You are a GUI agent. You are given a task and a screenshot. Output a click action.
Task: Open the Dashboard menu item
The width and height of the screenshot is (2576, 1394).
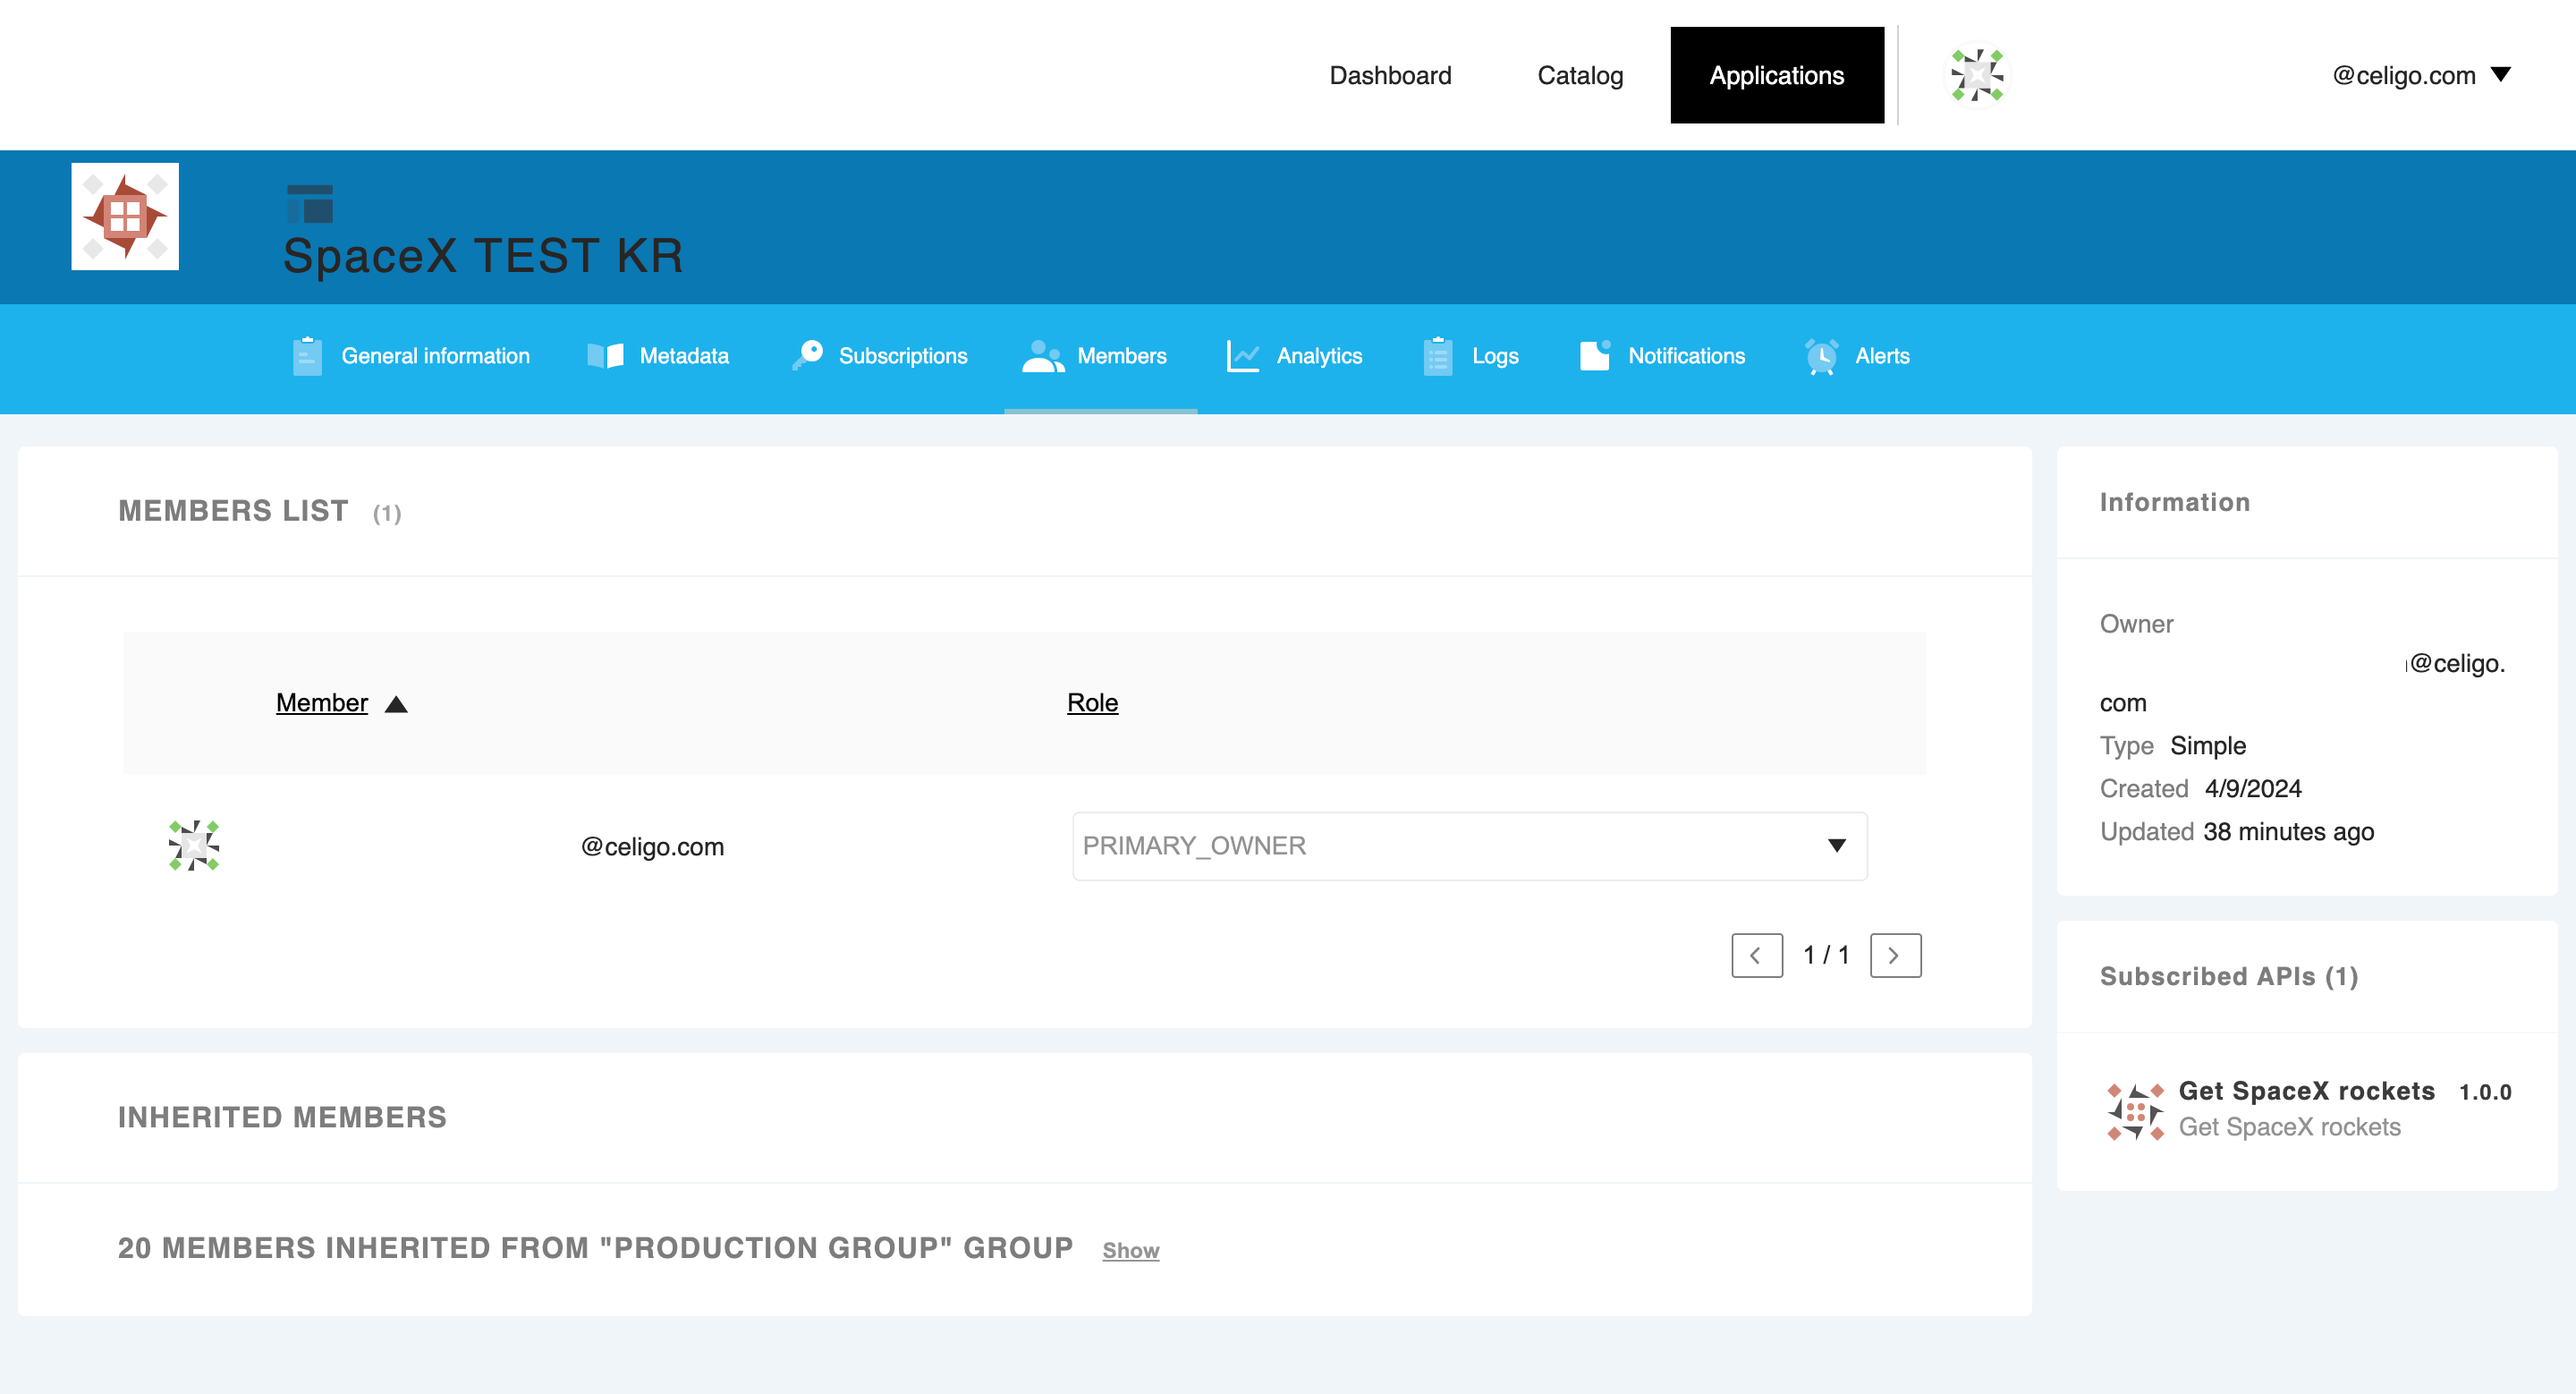tap(1390, 75)
